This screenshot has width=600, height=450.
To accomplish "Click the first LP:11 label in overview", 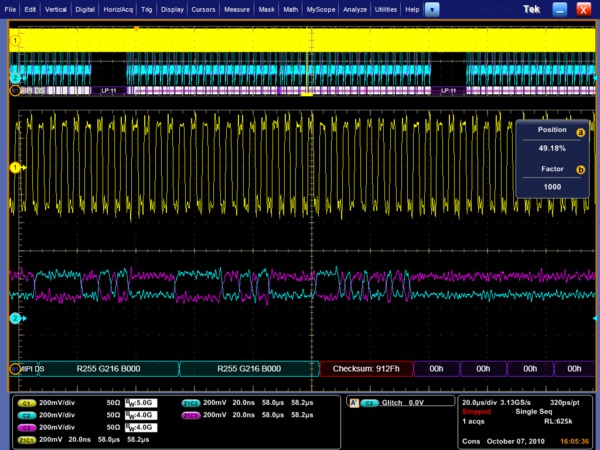I will point(108,91).
